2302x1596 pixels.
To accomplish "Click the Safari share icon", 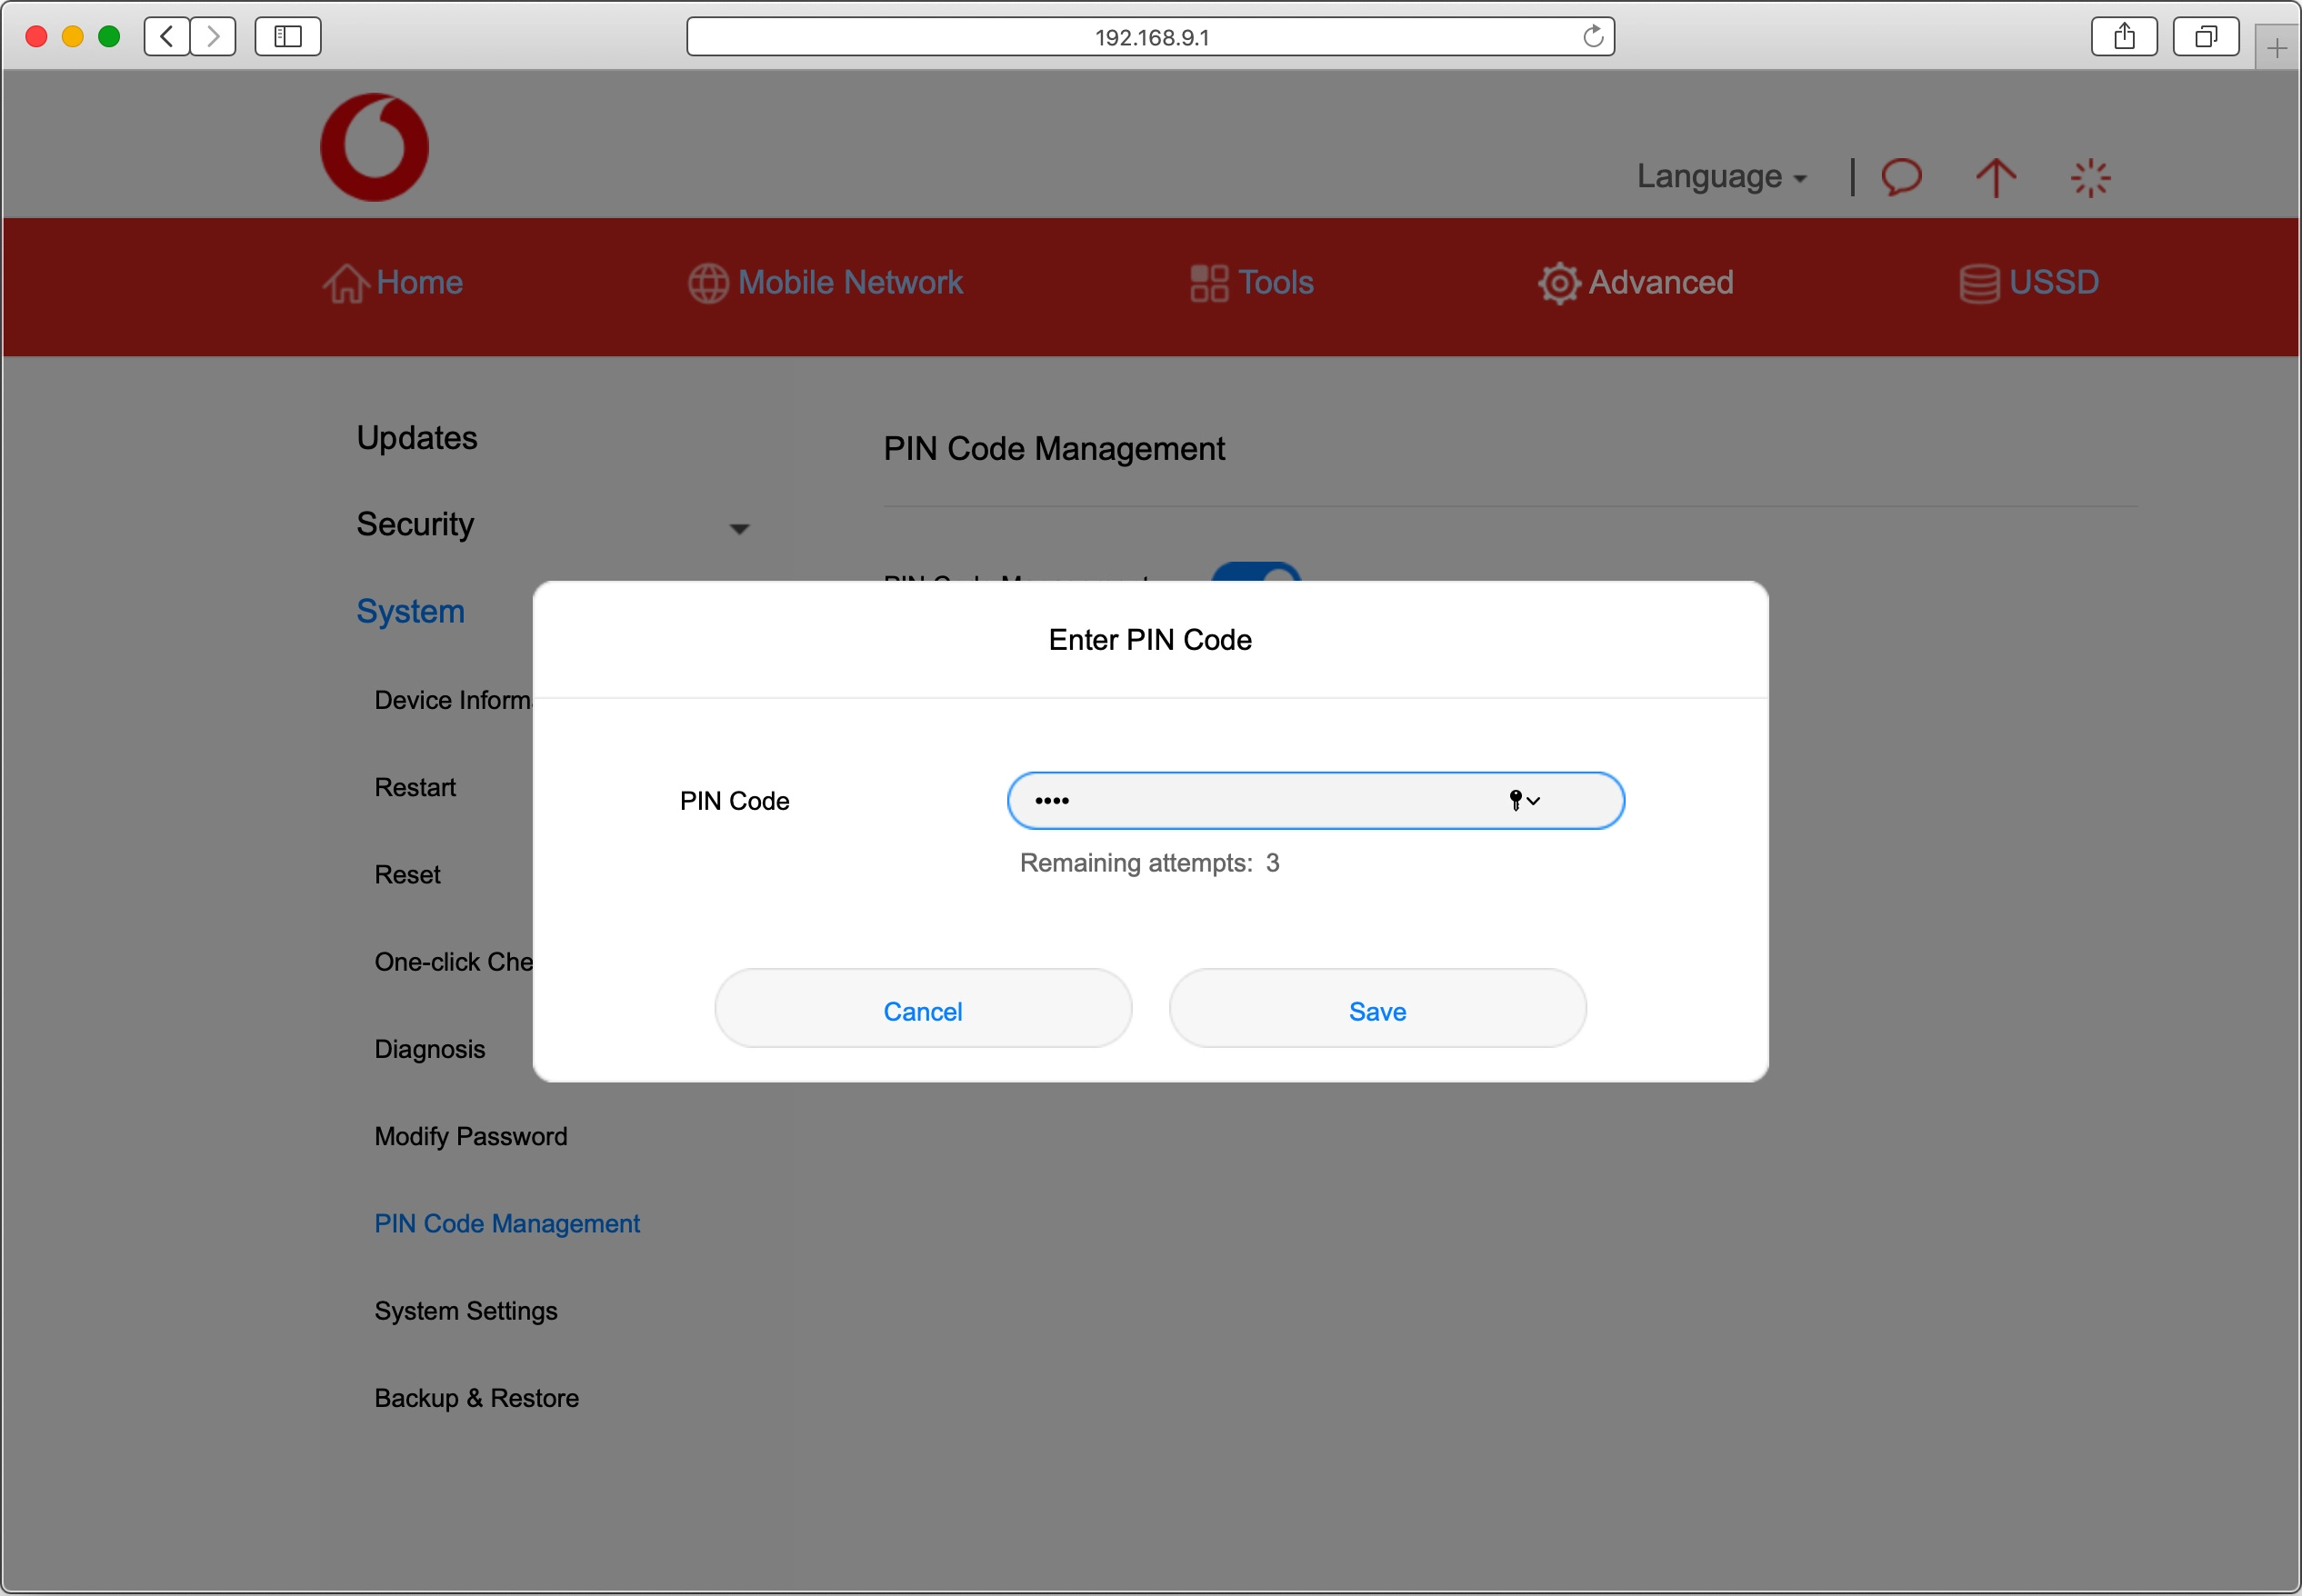I will (2124, 37).
